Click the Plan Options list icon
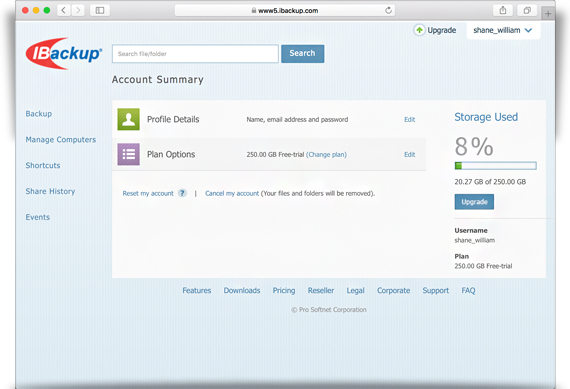The width and height of the screenshot is (570, 389). click(x=128, y=154)
